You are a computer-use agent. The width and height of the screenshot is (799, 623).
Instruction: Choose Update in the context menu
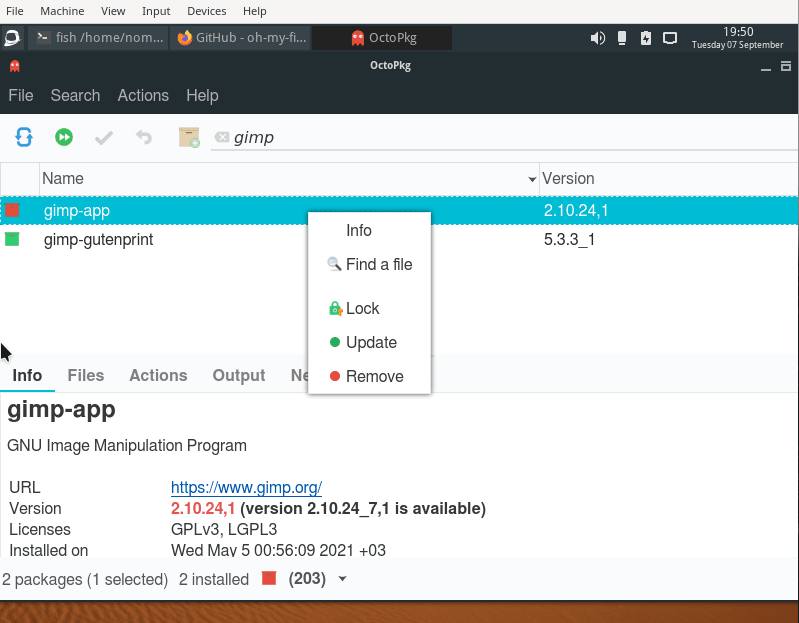point(369,342)
